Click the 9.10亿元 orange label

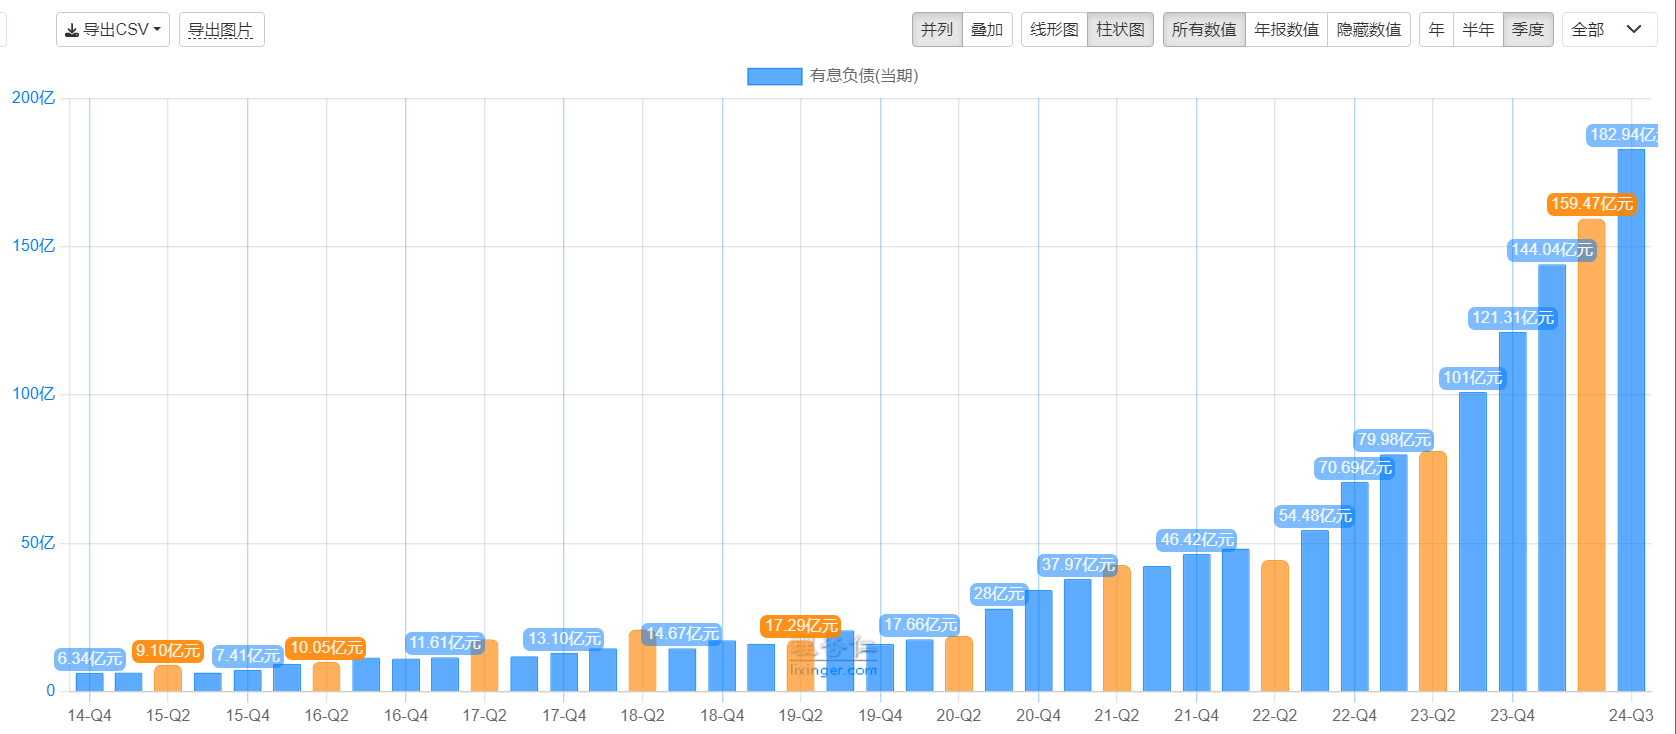click(x=168, y=651)
